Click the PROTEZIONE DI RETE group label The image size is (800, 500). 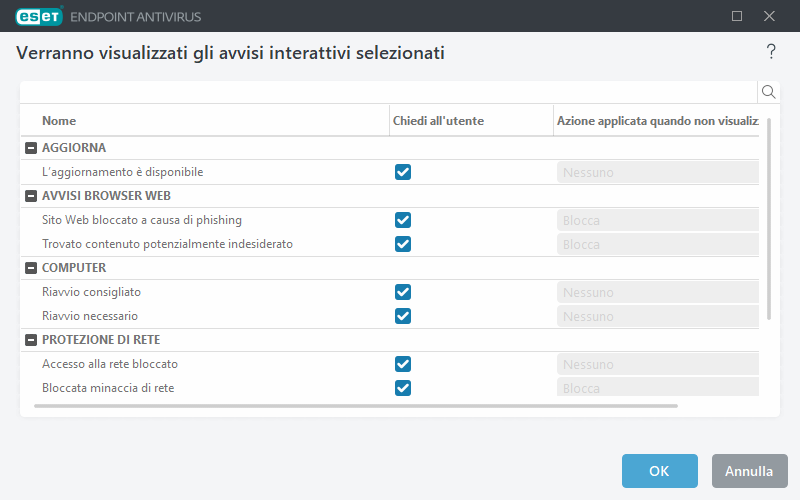coord(101,340)
